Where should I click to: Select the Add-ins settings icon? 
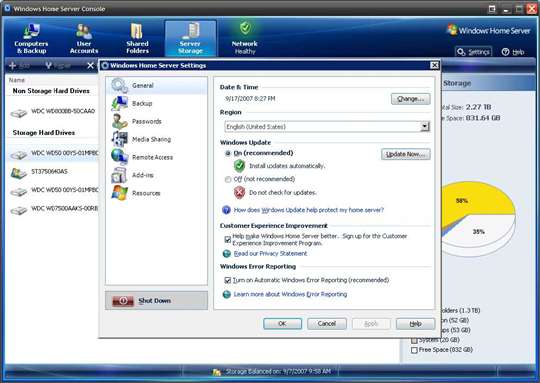(120, 175)
